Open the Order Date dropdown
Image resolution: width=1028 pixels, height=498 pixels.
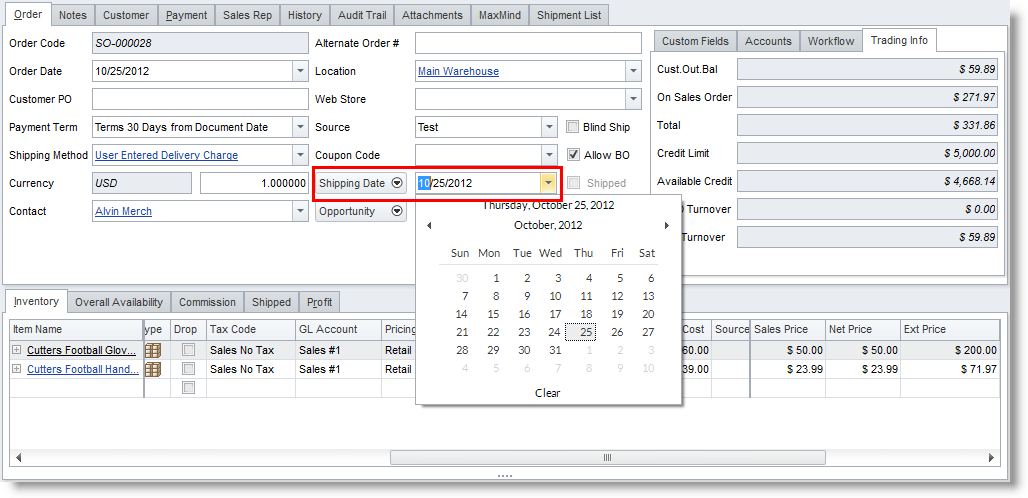pos(300,71)
